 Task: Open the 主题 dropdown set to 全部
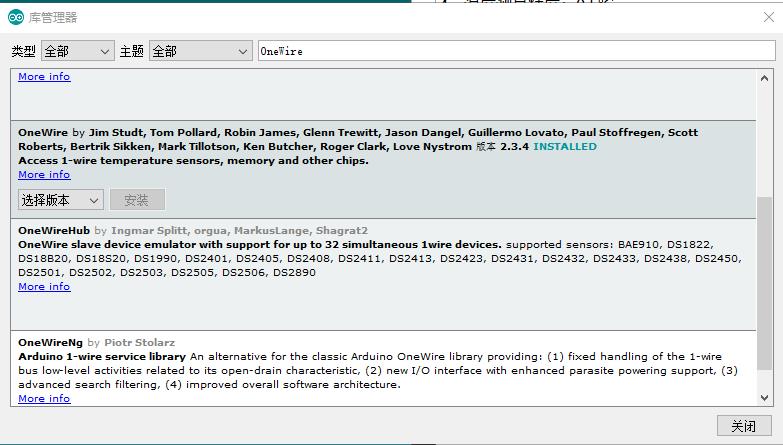pos(200,51)
